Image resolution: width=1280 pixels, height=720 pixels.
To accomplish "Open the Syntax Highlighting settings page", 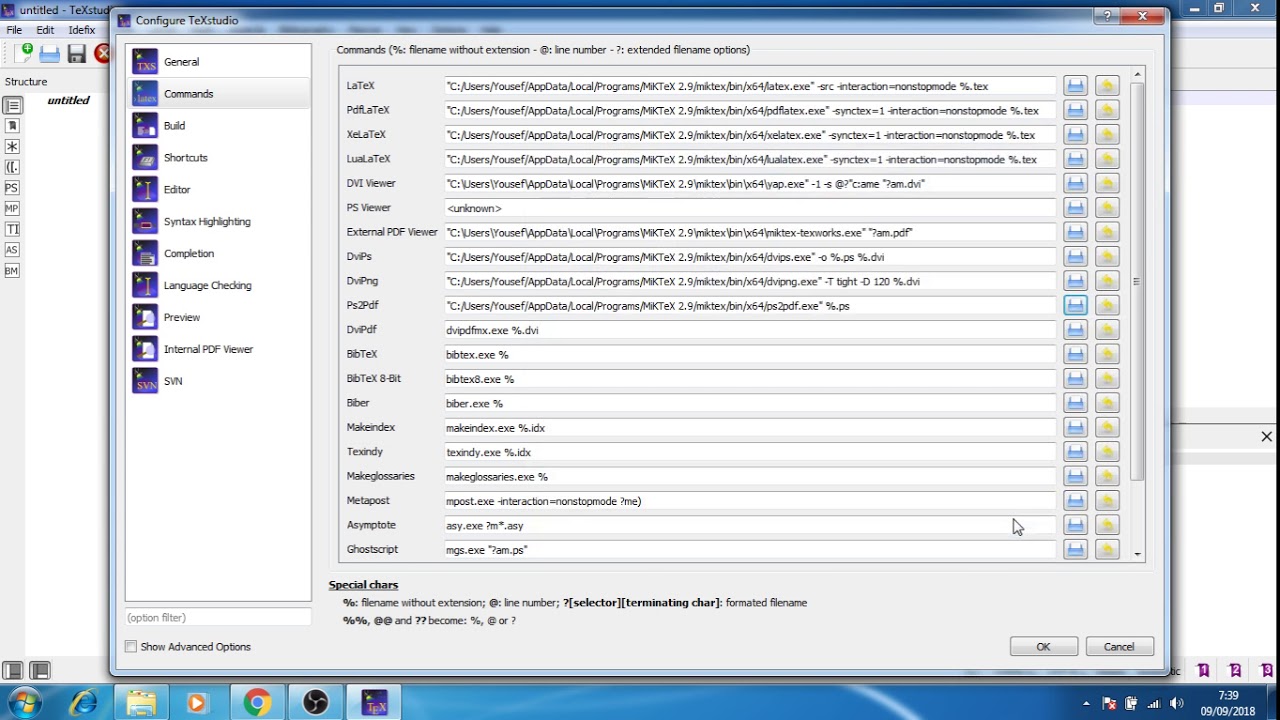I will pos(206,222).
